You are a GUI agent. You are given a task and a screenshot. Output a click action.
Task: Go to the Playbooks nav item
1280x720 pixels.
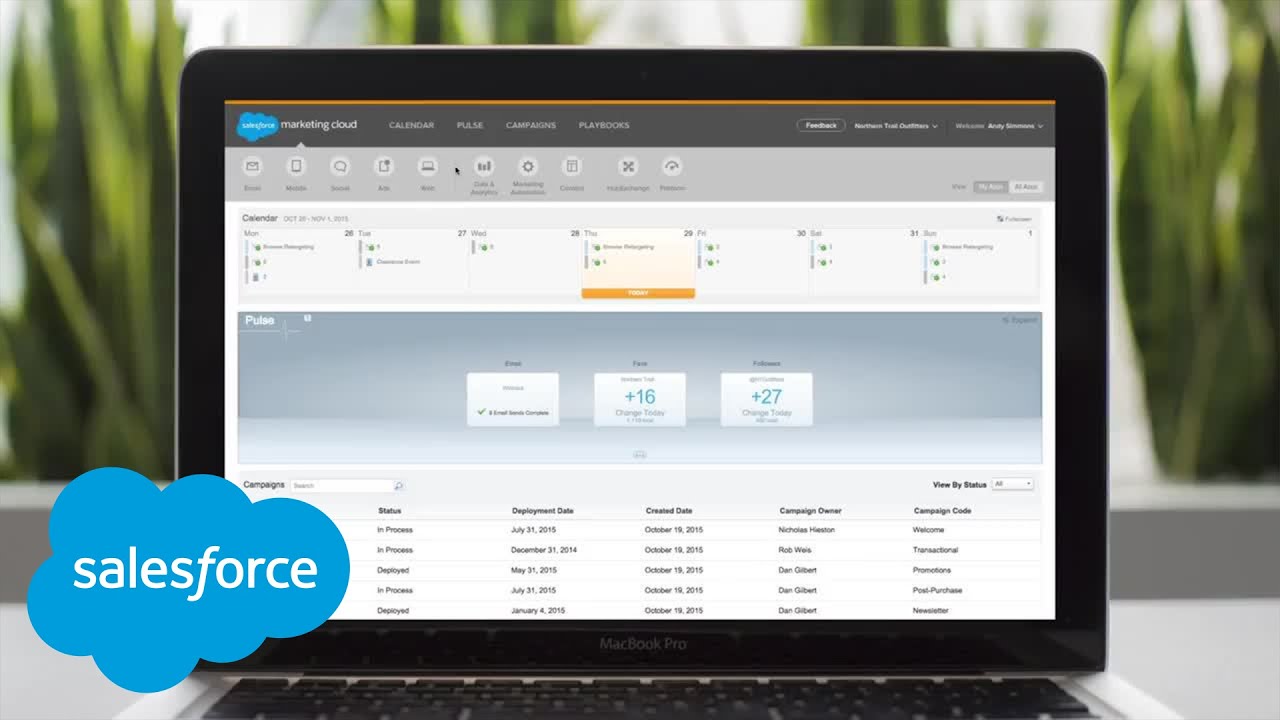coord(604,125)
